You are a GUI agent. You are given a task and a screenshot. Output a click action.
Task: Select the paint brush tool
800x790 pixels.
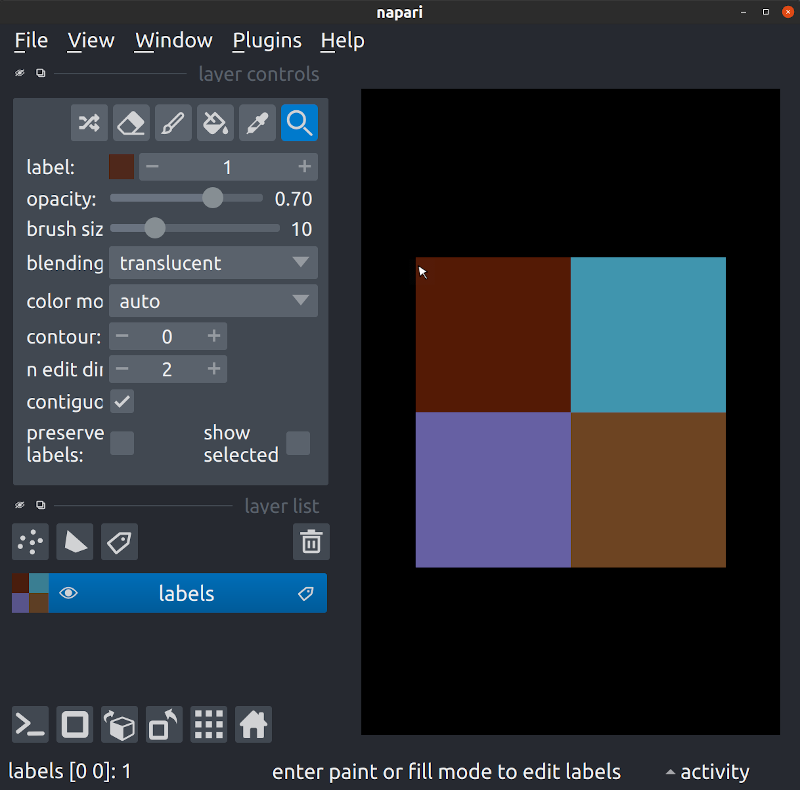pos(173,123)
